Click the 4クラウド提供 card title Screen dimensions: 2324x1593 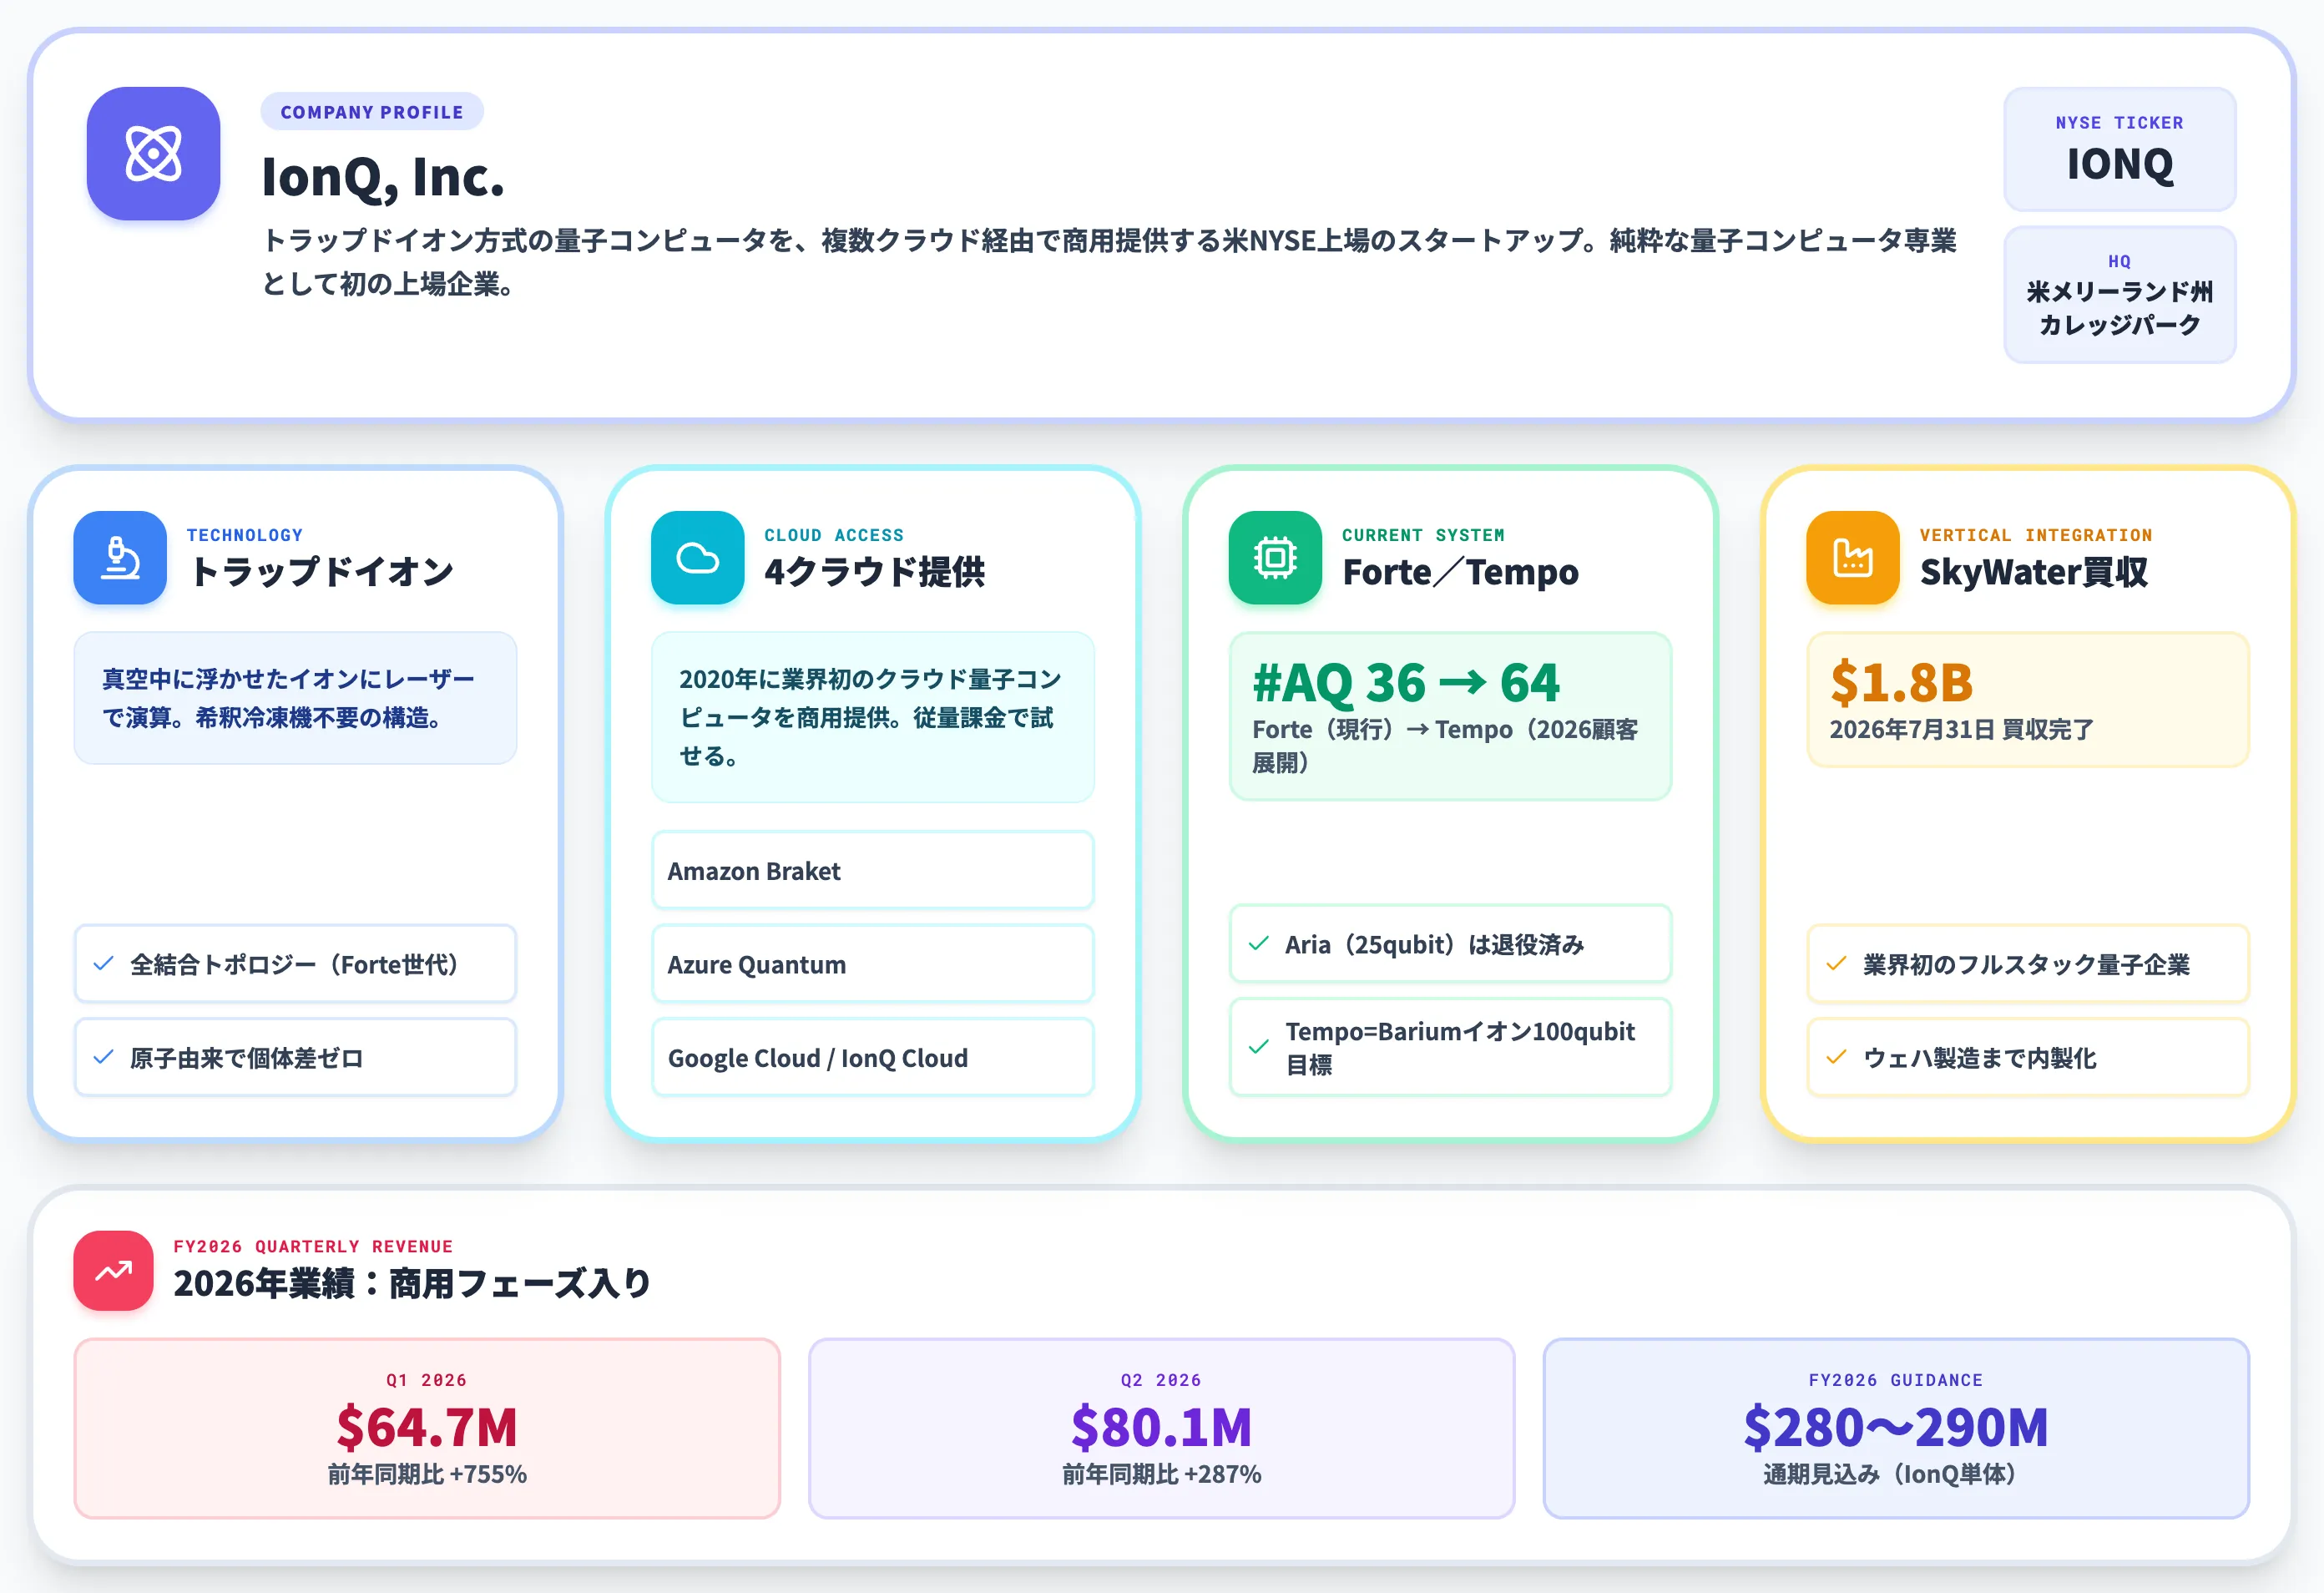(x=874, y=572)
